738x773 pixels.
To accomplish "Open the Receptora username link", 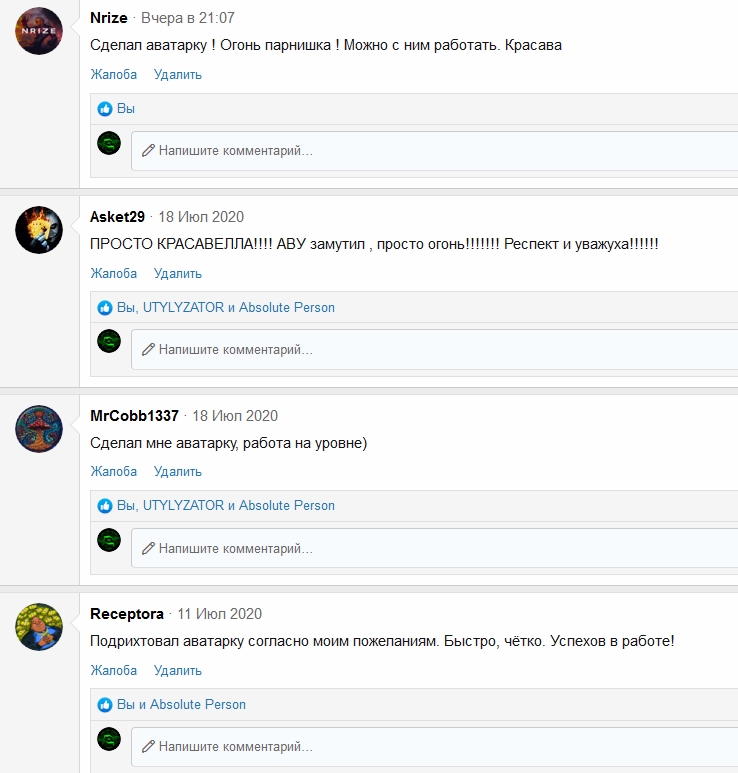I will click(x=127, y=614).
